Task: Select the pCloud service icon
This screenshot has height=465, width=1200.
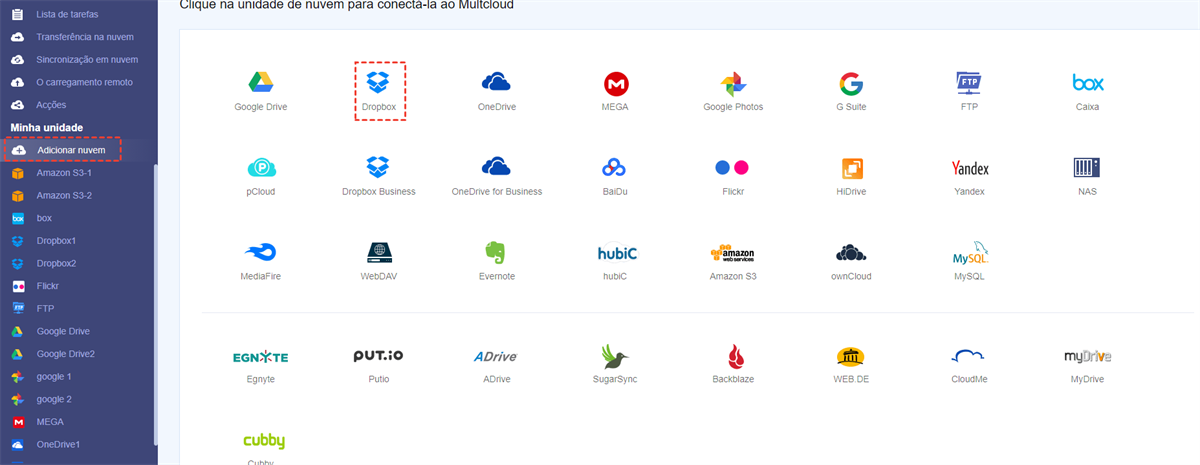Action: (261, 167)
